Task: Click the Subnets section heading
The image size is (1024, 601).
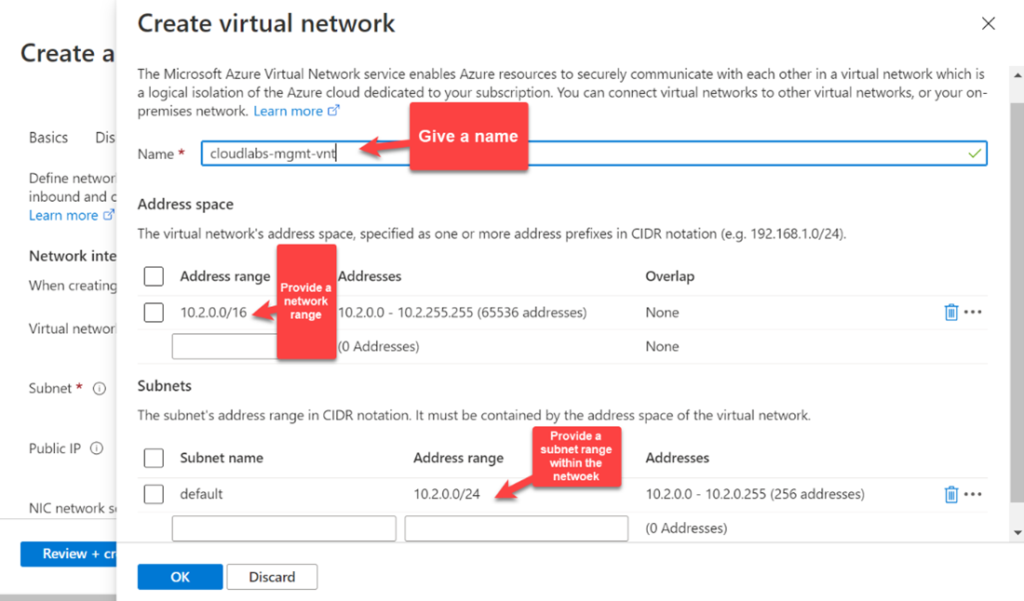Action: click(165, 386)
